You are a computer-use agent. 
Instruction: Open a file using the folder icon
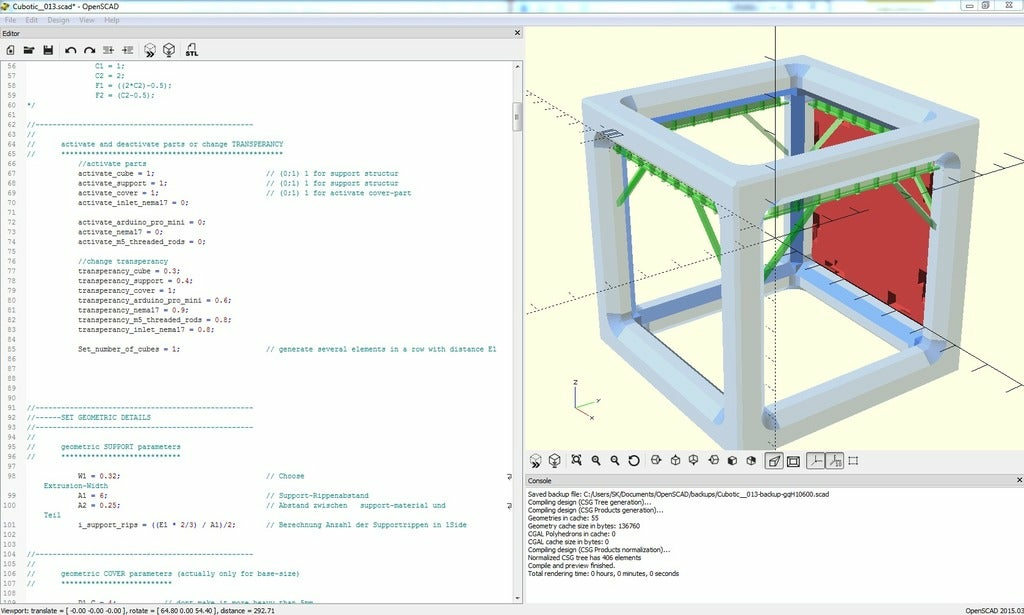click(29, 50)
